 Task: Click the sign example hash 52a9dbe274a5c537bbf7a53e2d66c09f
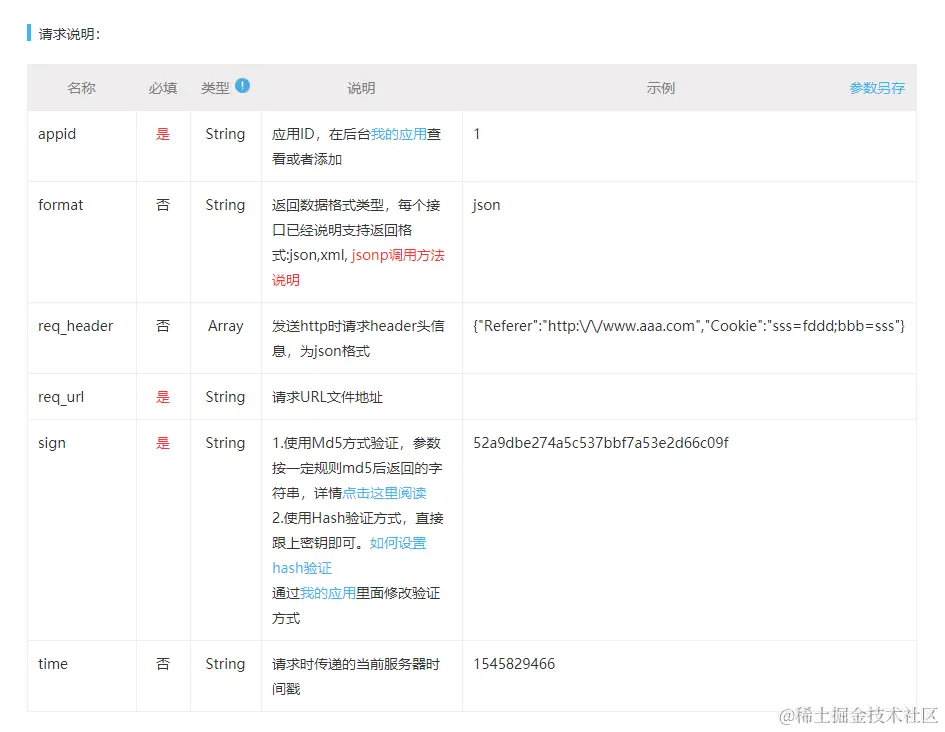601,443
